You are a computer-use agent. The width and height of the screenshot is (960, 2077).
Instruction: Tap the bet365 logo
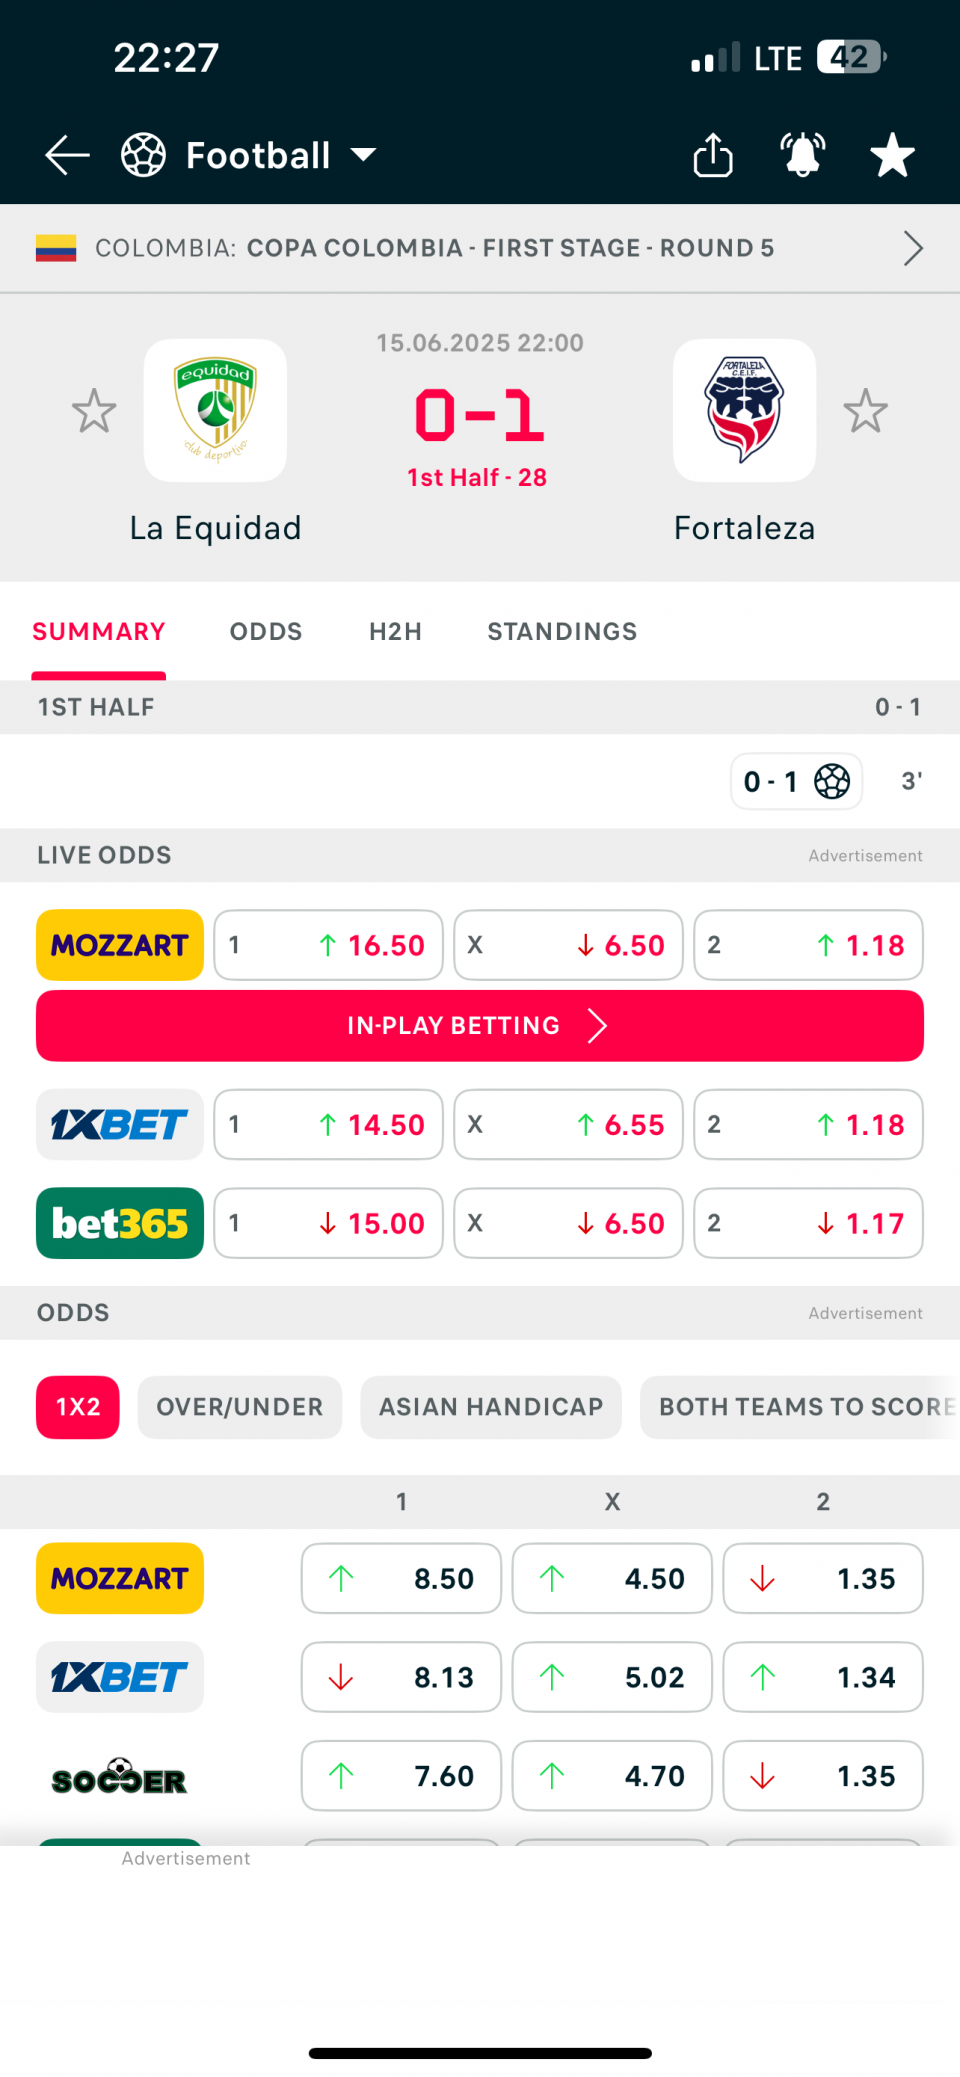click(x=120, y=1223)
